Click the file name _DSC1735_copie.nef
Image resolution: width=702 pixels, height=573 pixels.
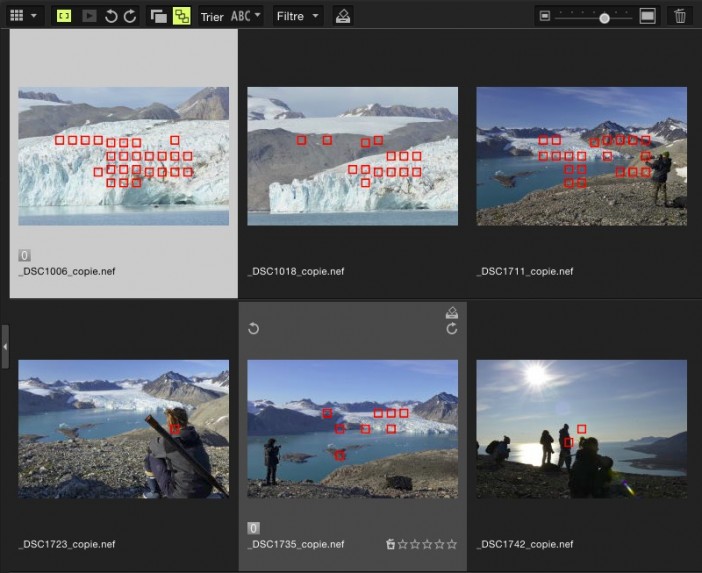coord(296,544)
